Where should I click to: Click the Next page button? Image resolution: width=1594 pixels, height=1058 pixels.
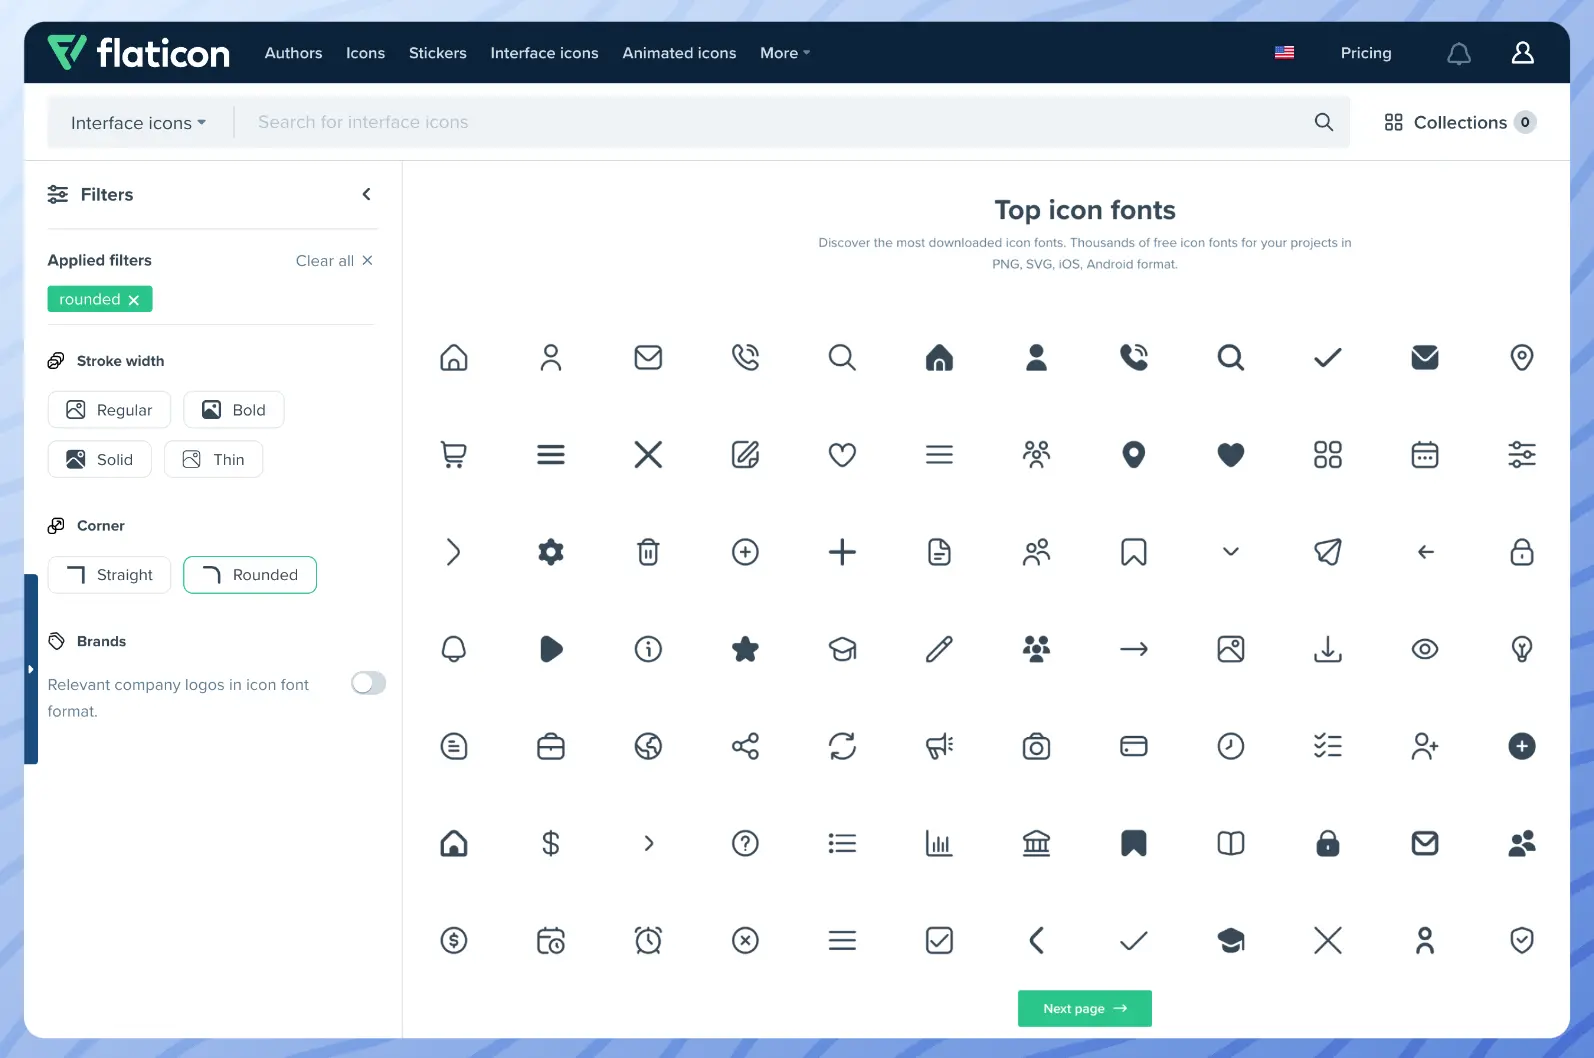pyautogui.click(x=1084, y=1008)
